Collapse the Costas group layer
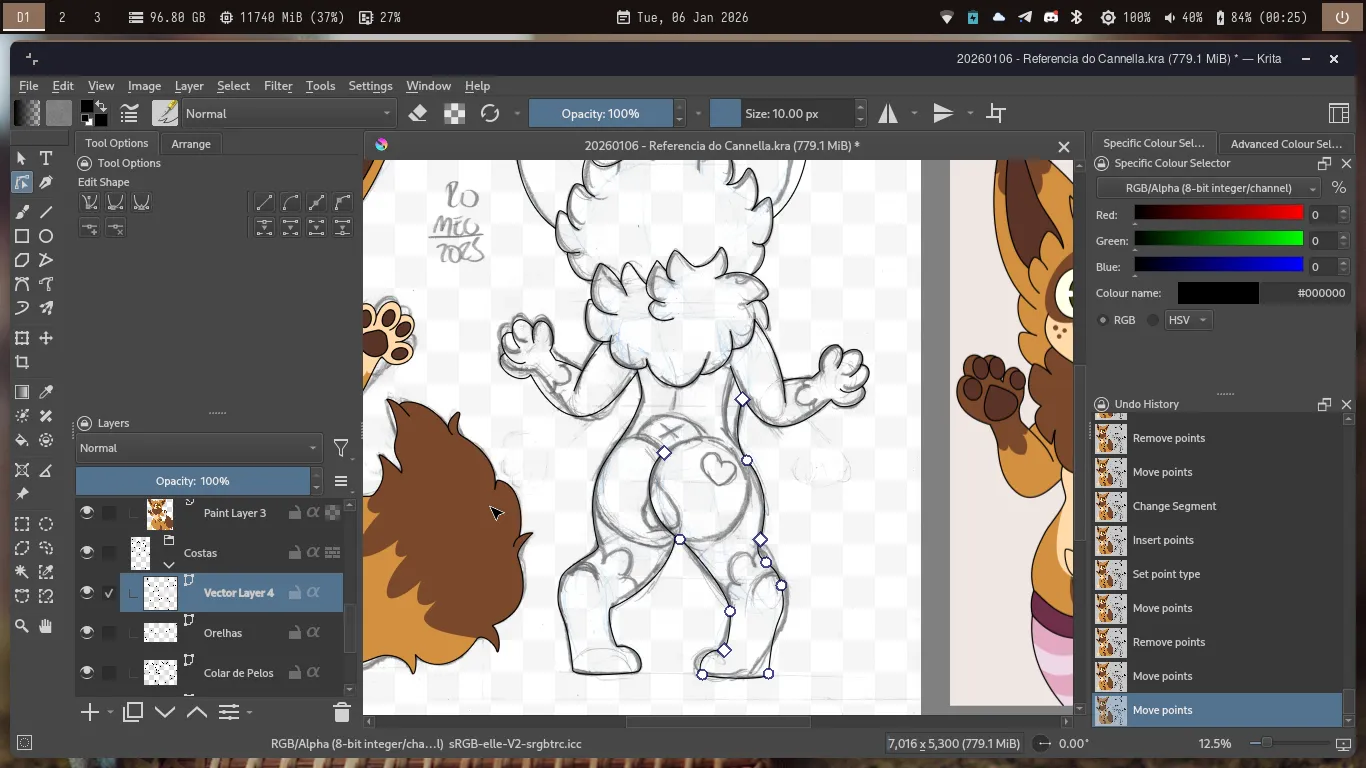This screenshot has width=1366, height=768. [x=169, y=565]
